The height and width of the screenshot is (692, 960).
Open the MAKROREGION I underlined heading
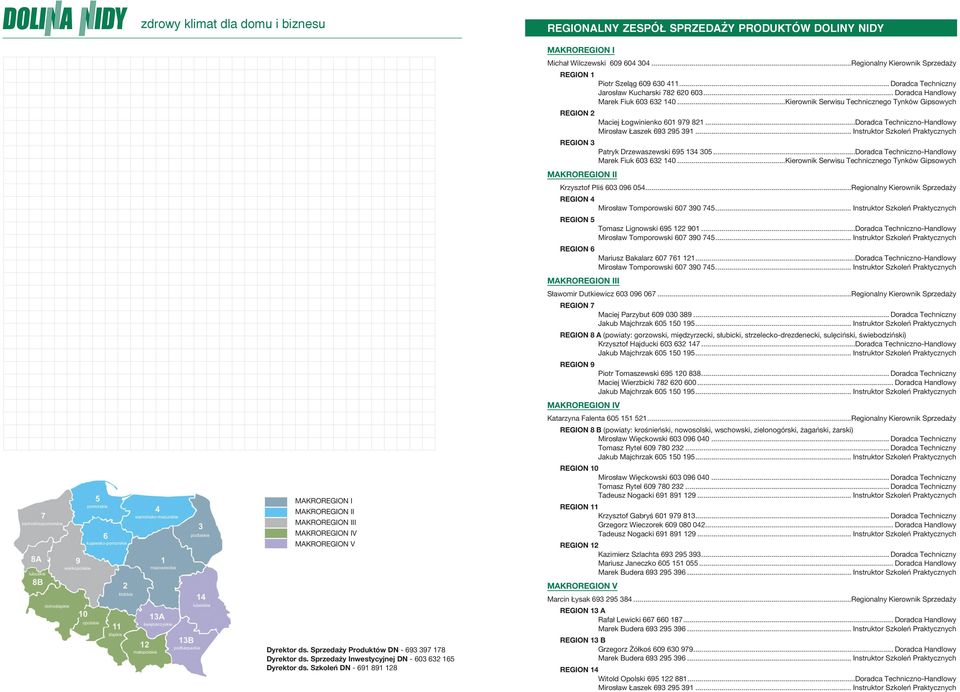580,50
